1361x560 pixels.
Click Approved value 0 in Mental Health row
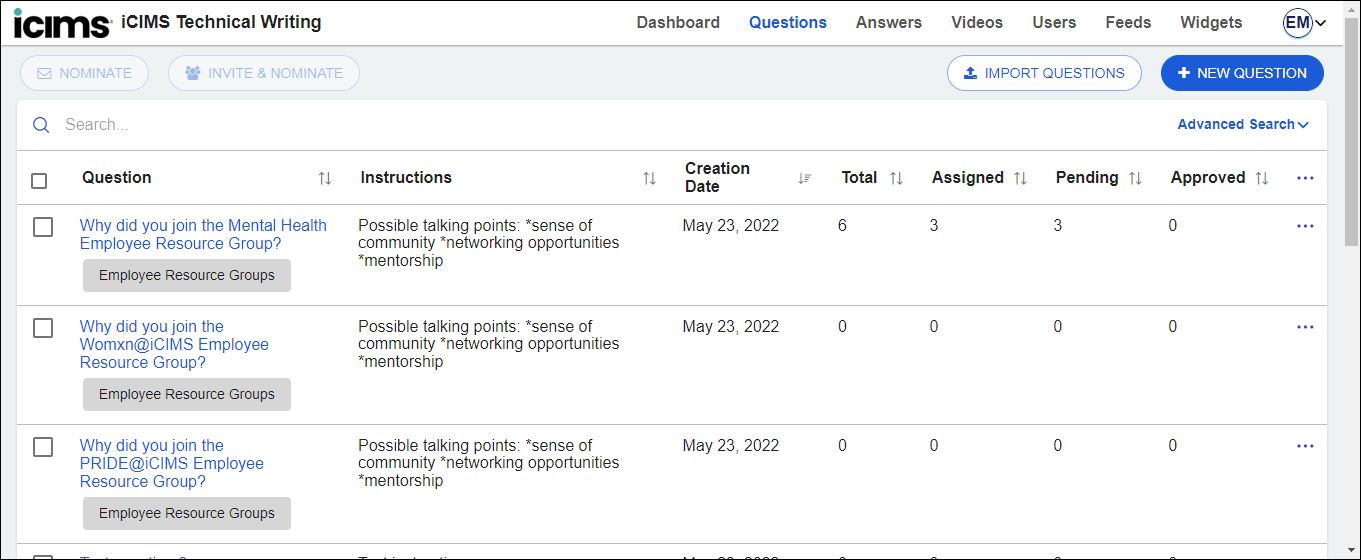1173,226
